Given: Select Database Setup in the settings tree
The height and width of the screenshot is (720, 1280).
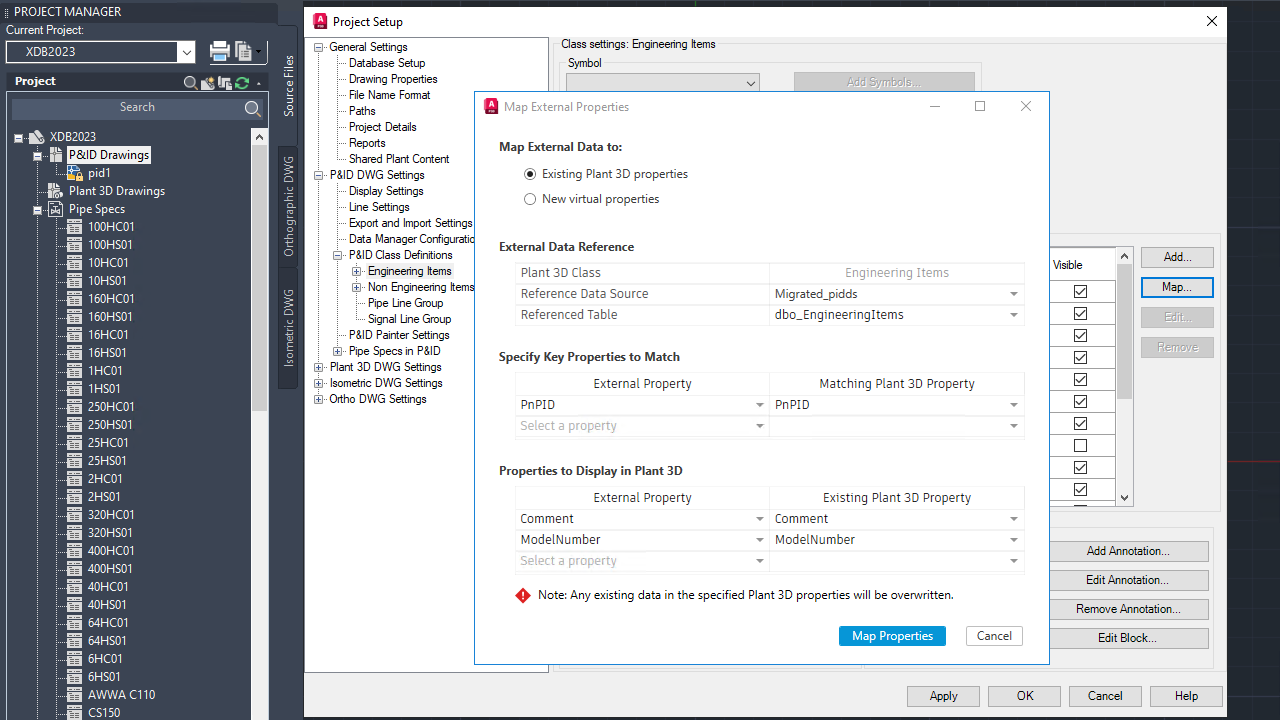Looking at the screenshot, I should pyautogui.click(x=387, y=63).
